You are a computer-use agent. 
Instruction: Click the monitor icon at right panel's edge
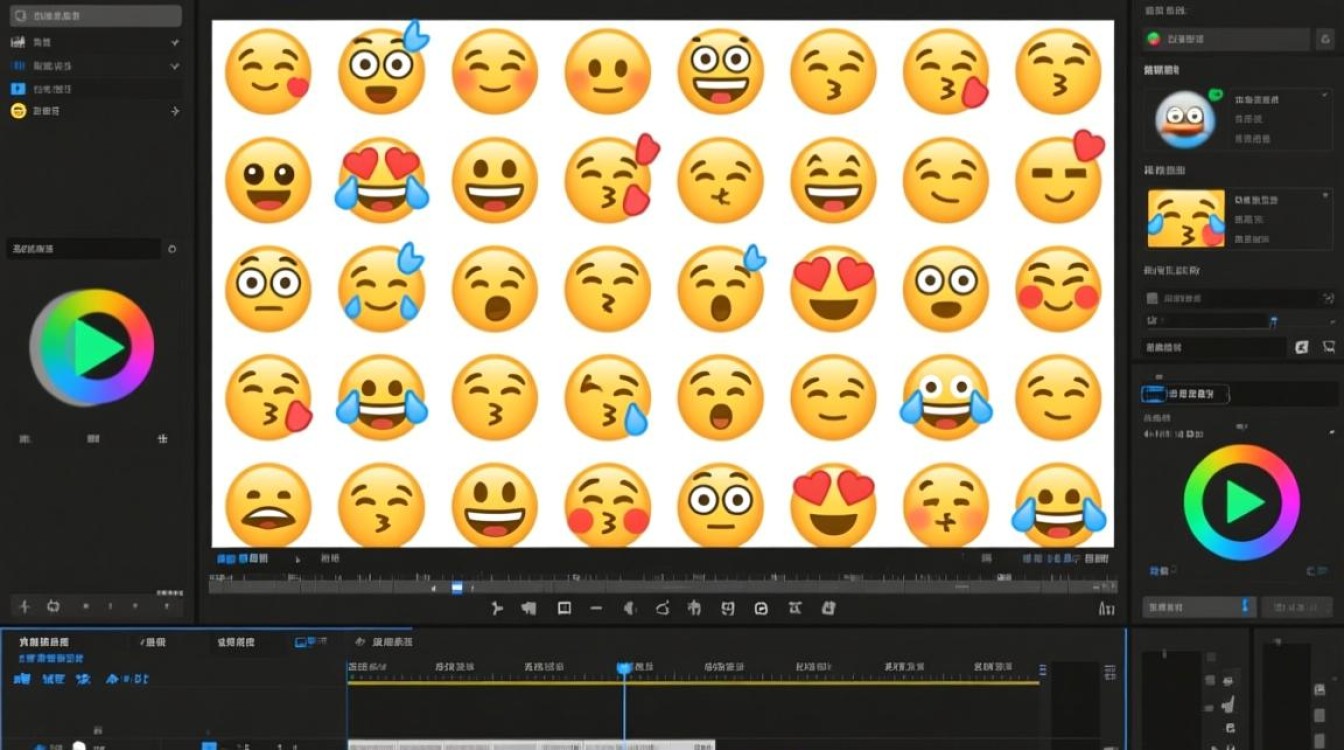click(1329, 347)
